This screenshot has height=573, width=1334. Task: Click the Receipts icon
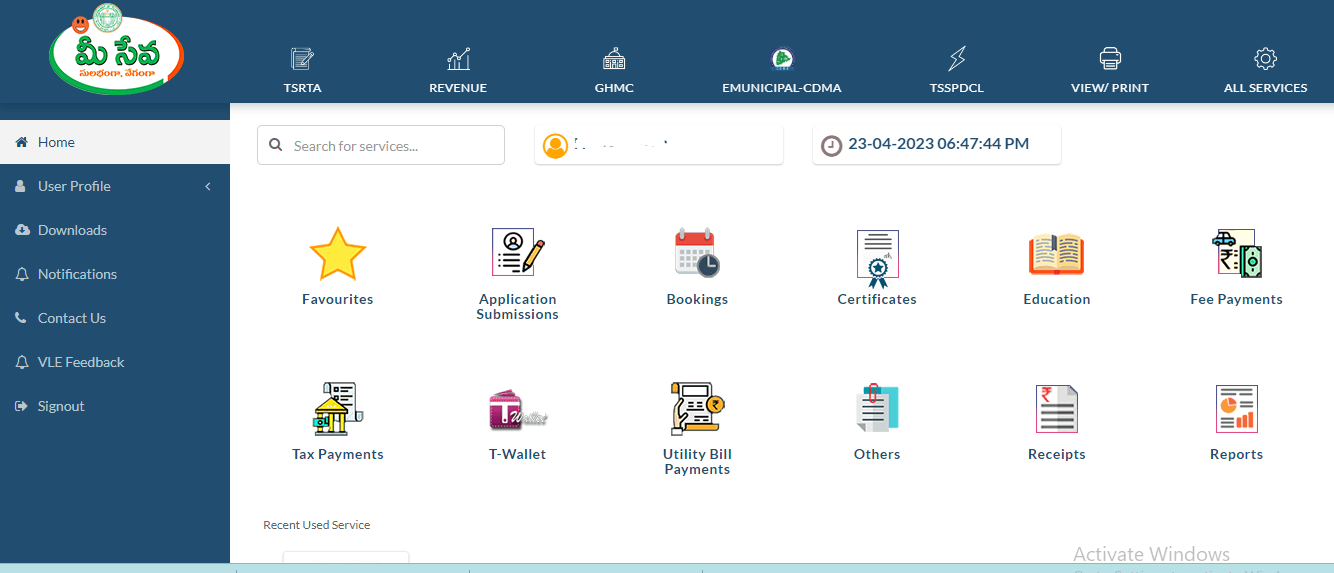[1056, 409]
